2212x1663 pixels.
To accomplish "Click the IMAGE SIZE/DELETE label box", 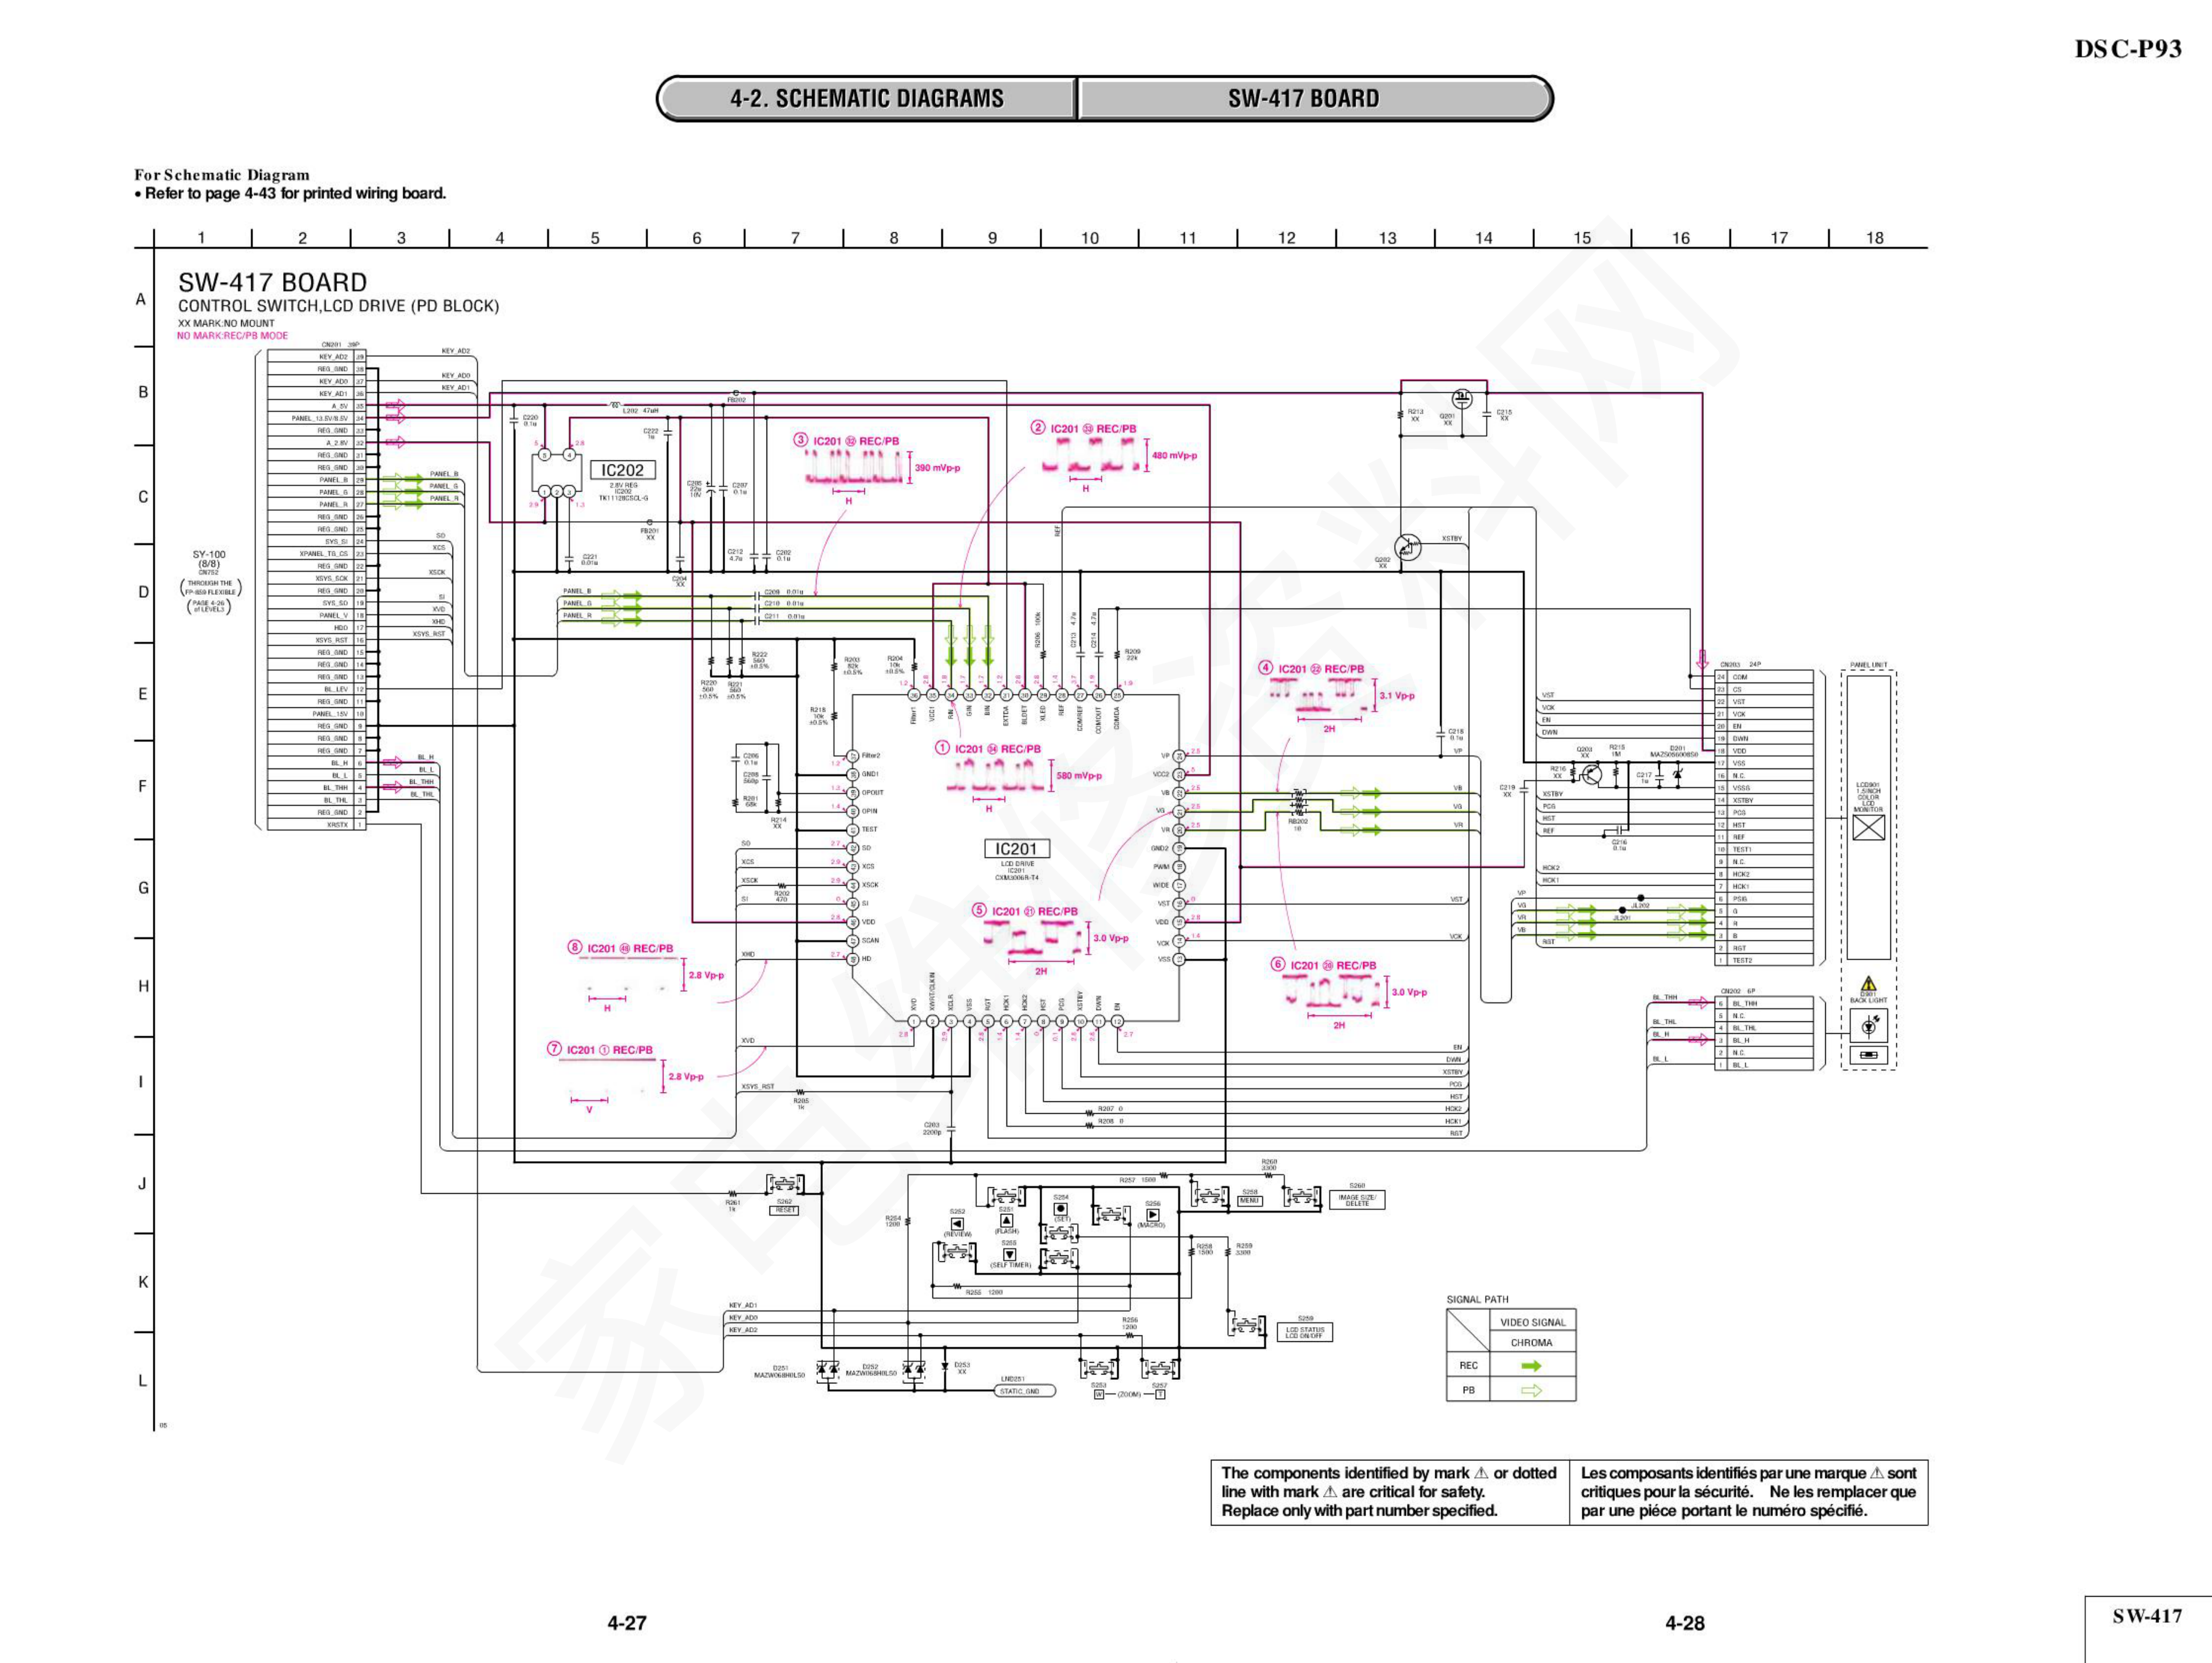I will 1357,1200.
